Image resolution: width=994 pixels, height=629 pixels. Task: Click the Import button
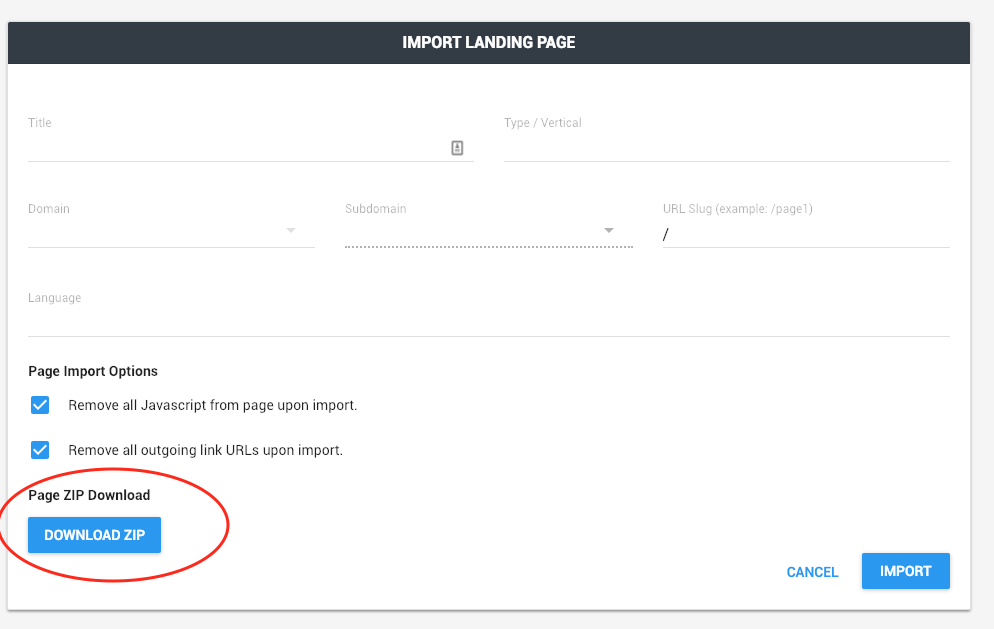pos(906,571)
